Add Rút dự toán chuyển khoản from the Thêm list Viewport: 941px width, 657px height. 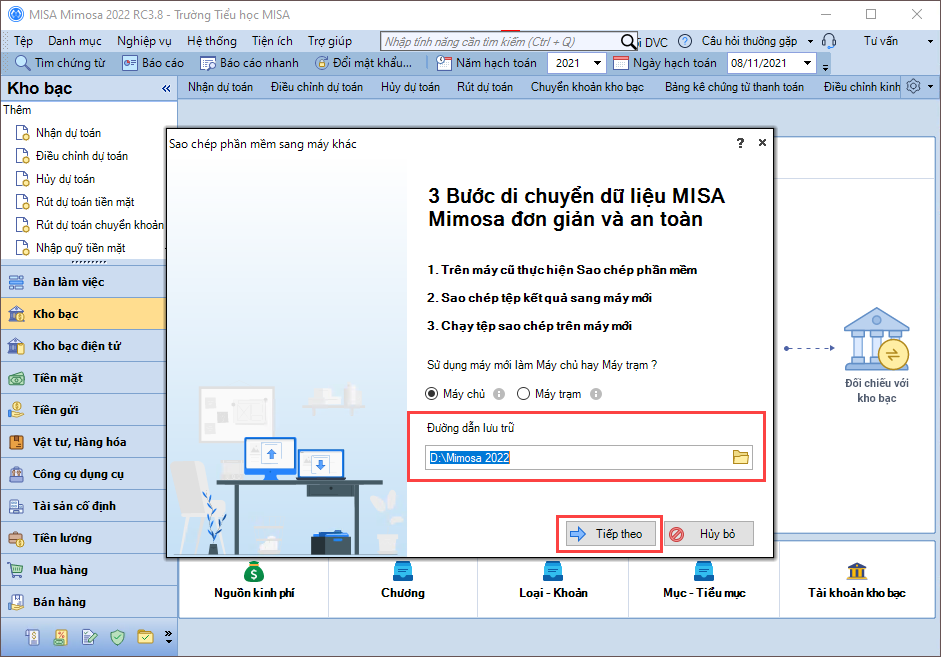point(100,225)
